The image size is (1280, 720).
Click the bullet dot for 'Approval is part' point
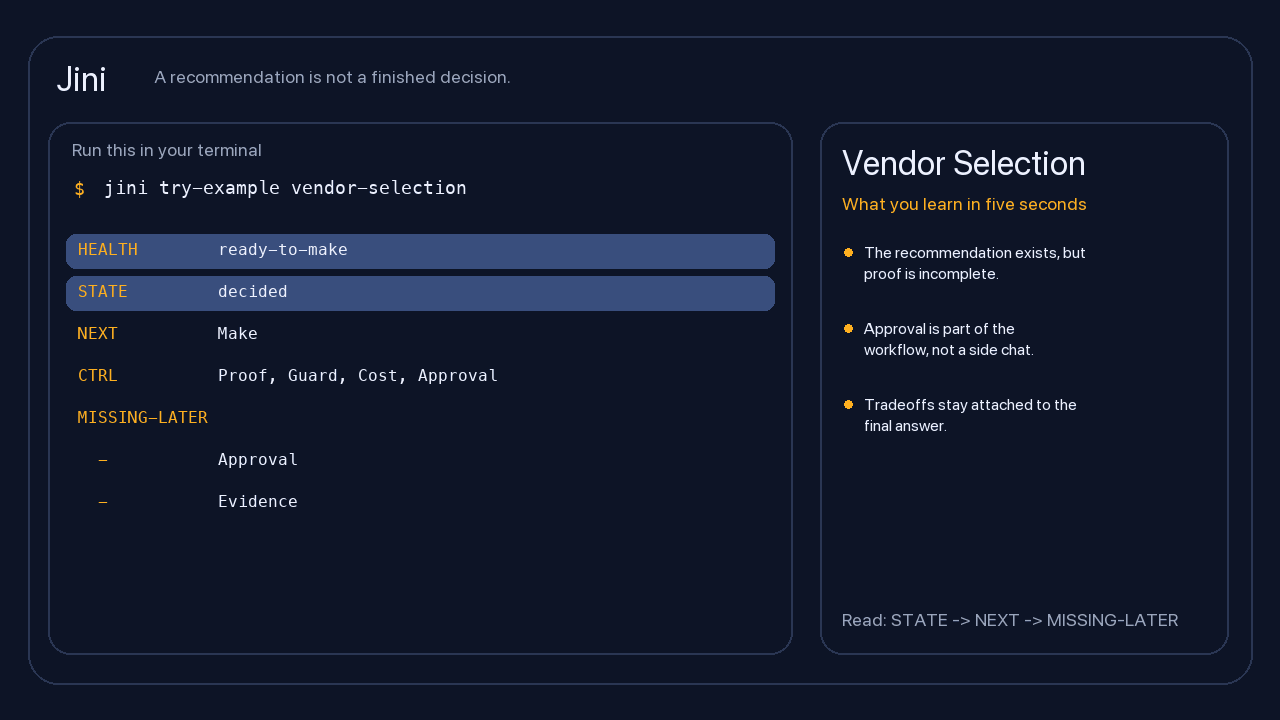tap(848, 328)
